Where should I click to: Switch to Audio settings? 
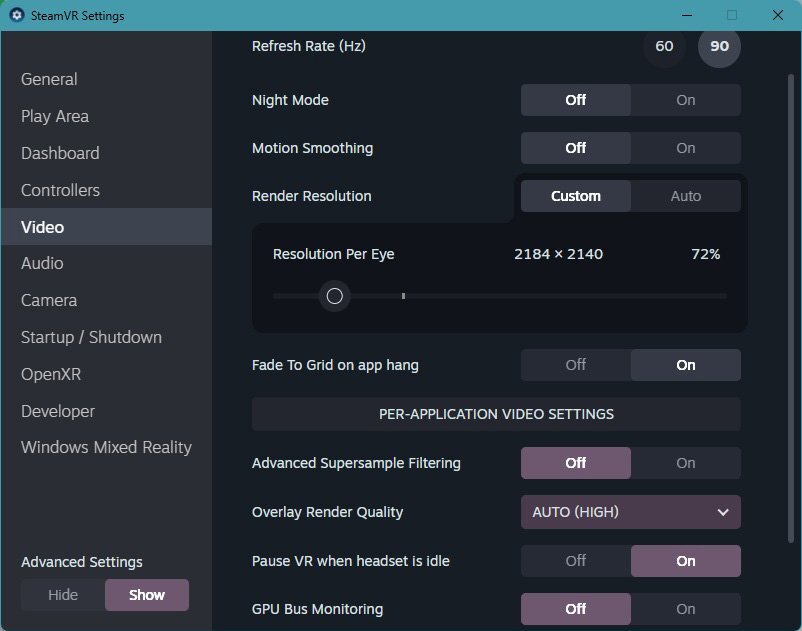(106, 263)
